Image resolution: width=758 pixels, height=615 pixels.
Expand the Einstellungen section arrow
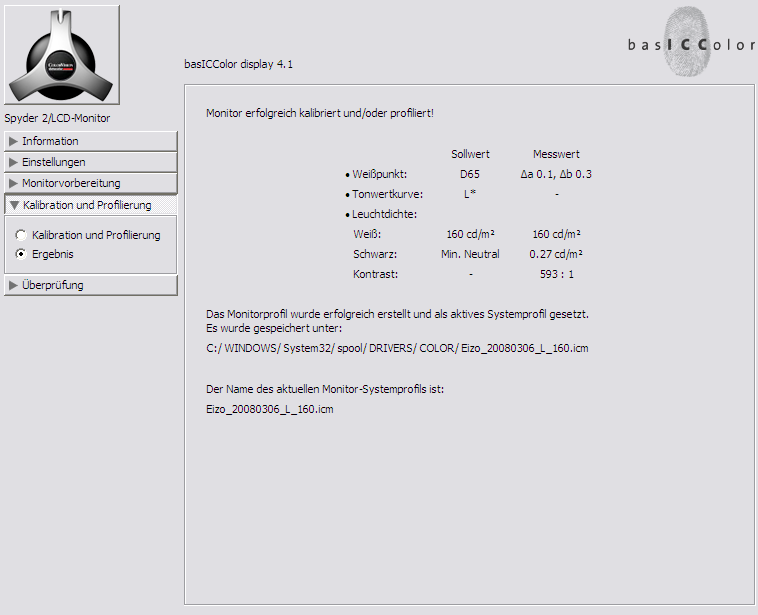pos(13,162)
